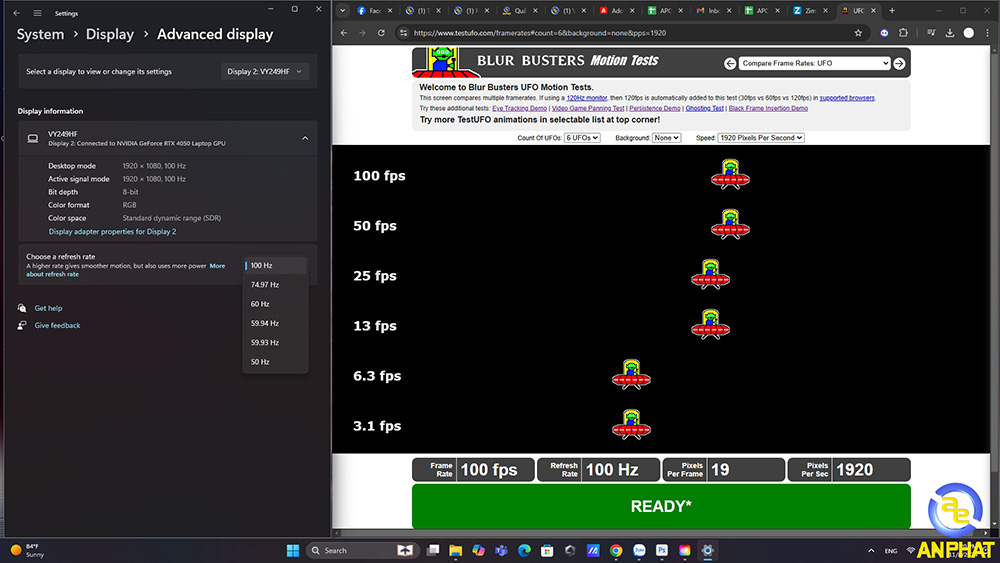Image resolution: width=1000 pixels, height=563 pixels.
Task: Click the Settings back arrow
Action: coord(17,13)
